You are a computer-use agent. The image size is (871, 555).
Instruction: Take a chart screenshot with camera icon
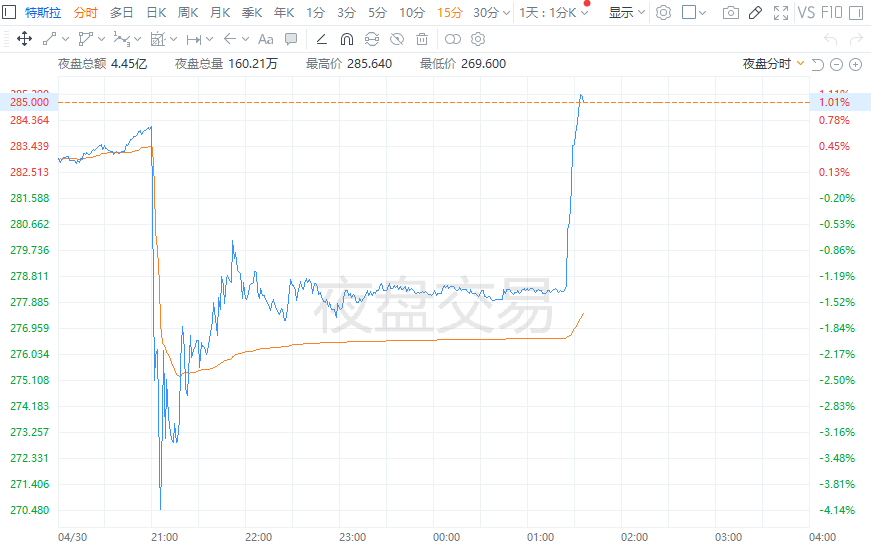730,12
